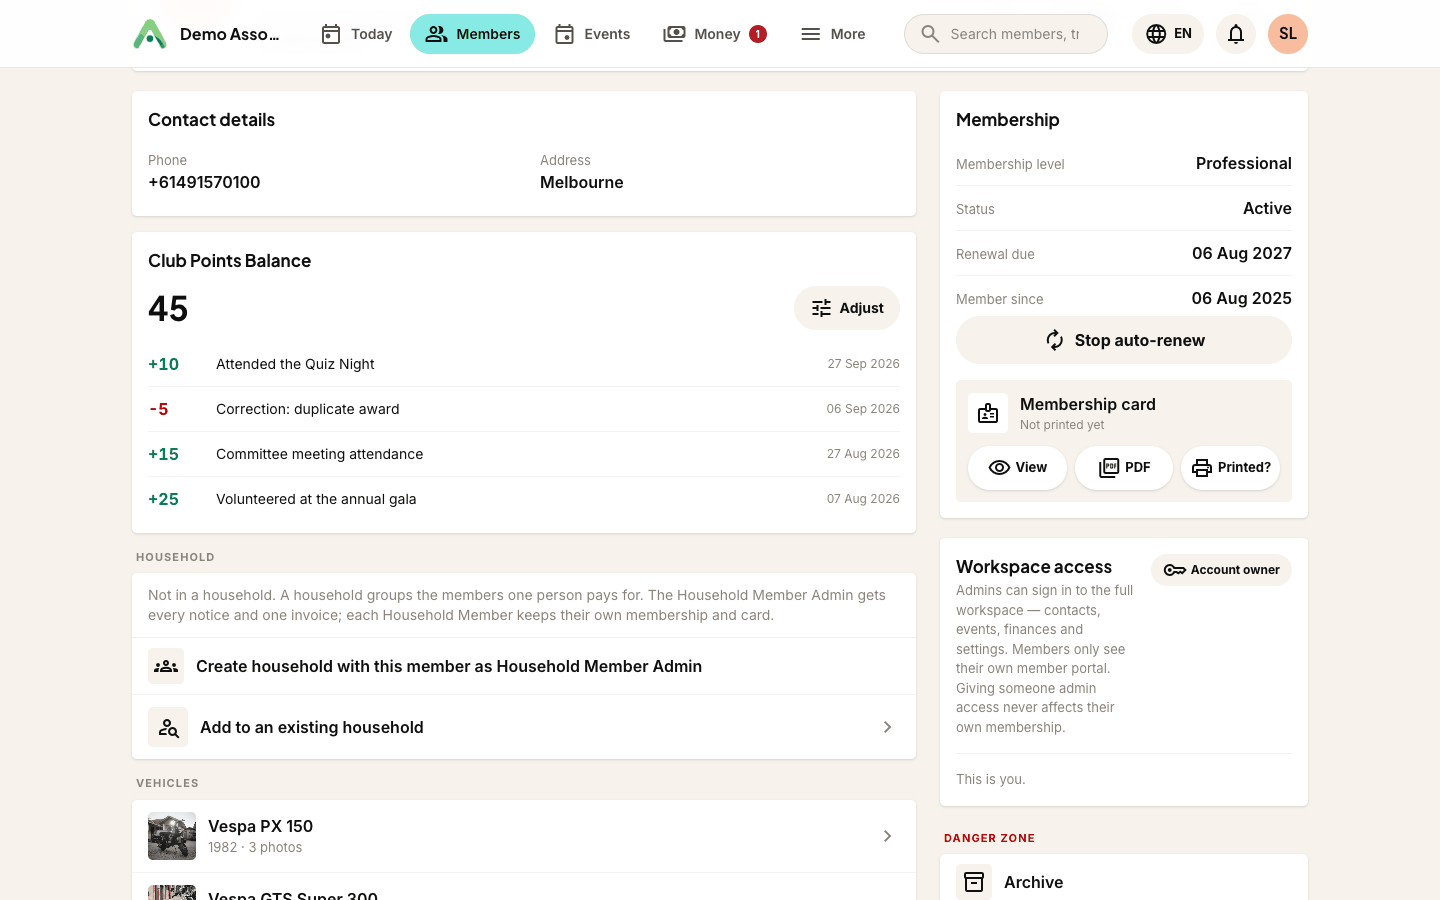The width and height of the screenshot is (1440, 900).
Task: Expand Add to an existing household
Action: pyautogui.click(x=524, y=727)
